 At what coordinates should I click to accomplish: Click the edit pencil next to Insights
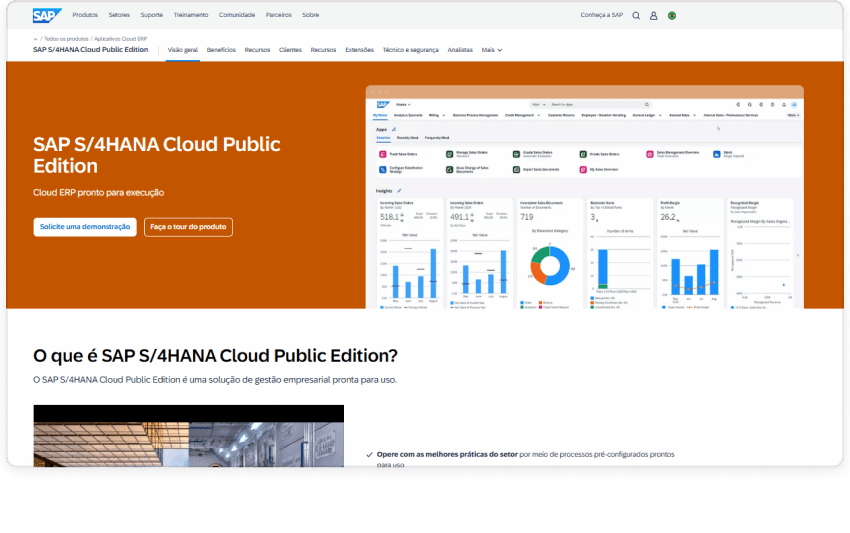(400, 191)
